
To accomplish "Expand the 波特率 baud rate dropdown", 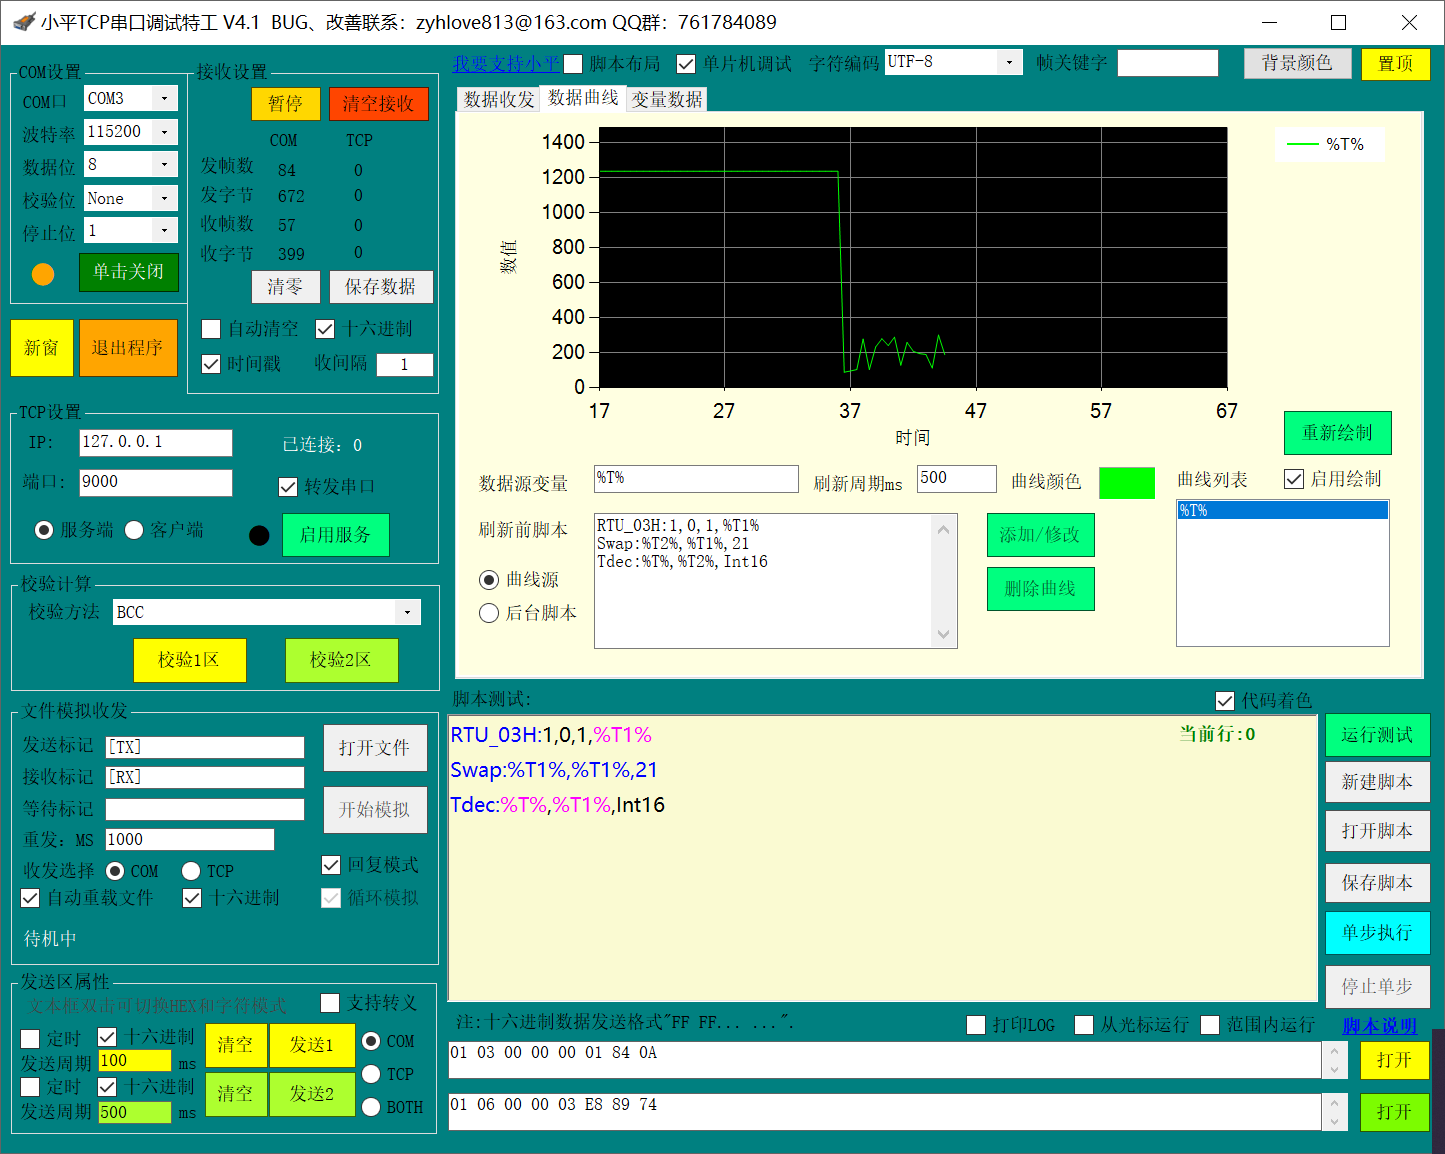I will [x=165, y=132].
